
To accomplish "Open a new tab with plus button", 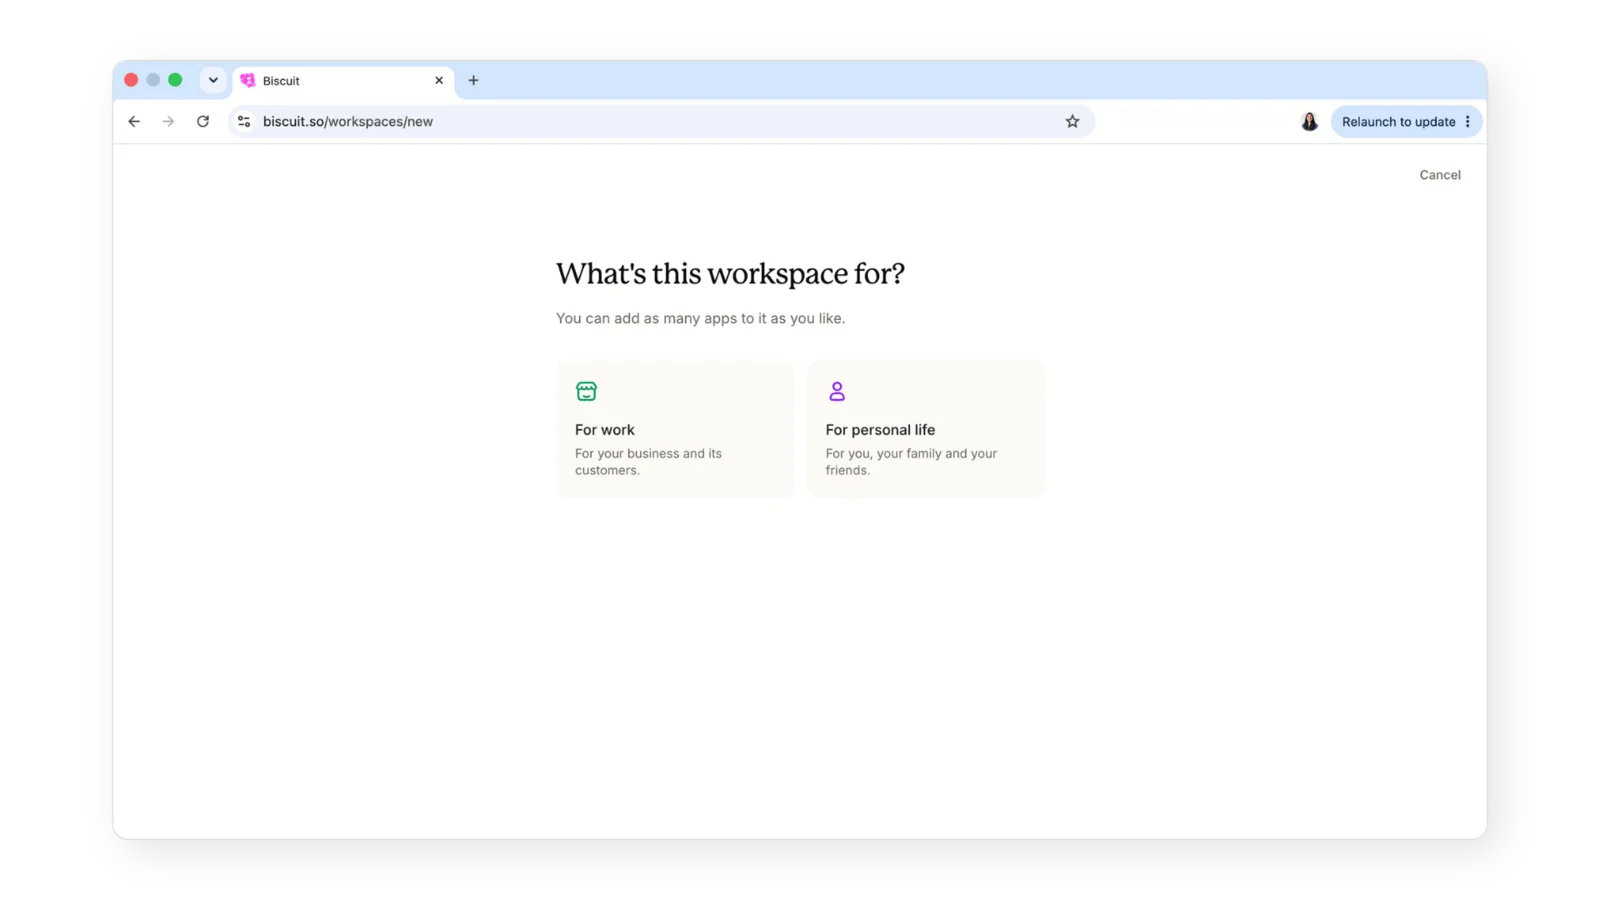I will click(474, 80).
